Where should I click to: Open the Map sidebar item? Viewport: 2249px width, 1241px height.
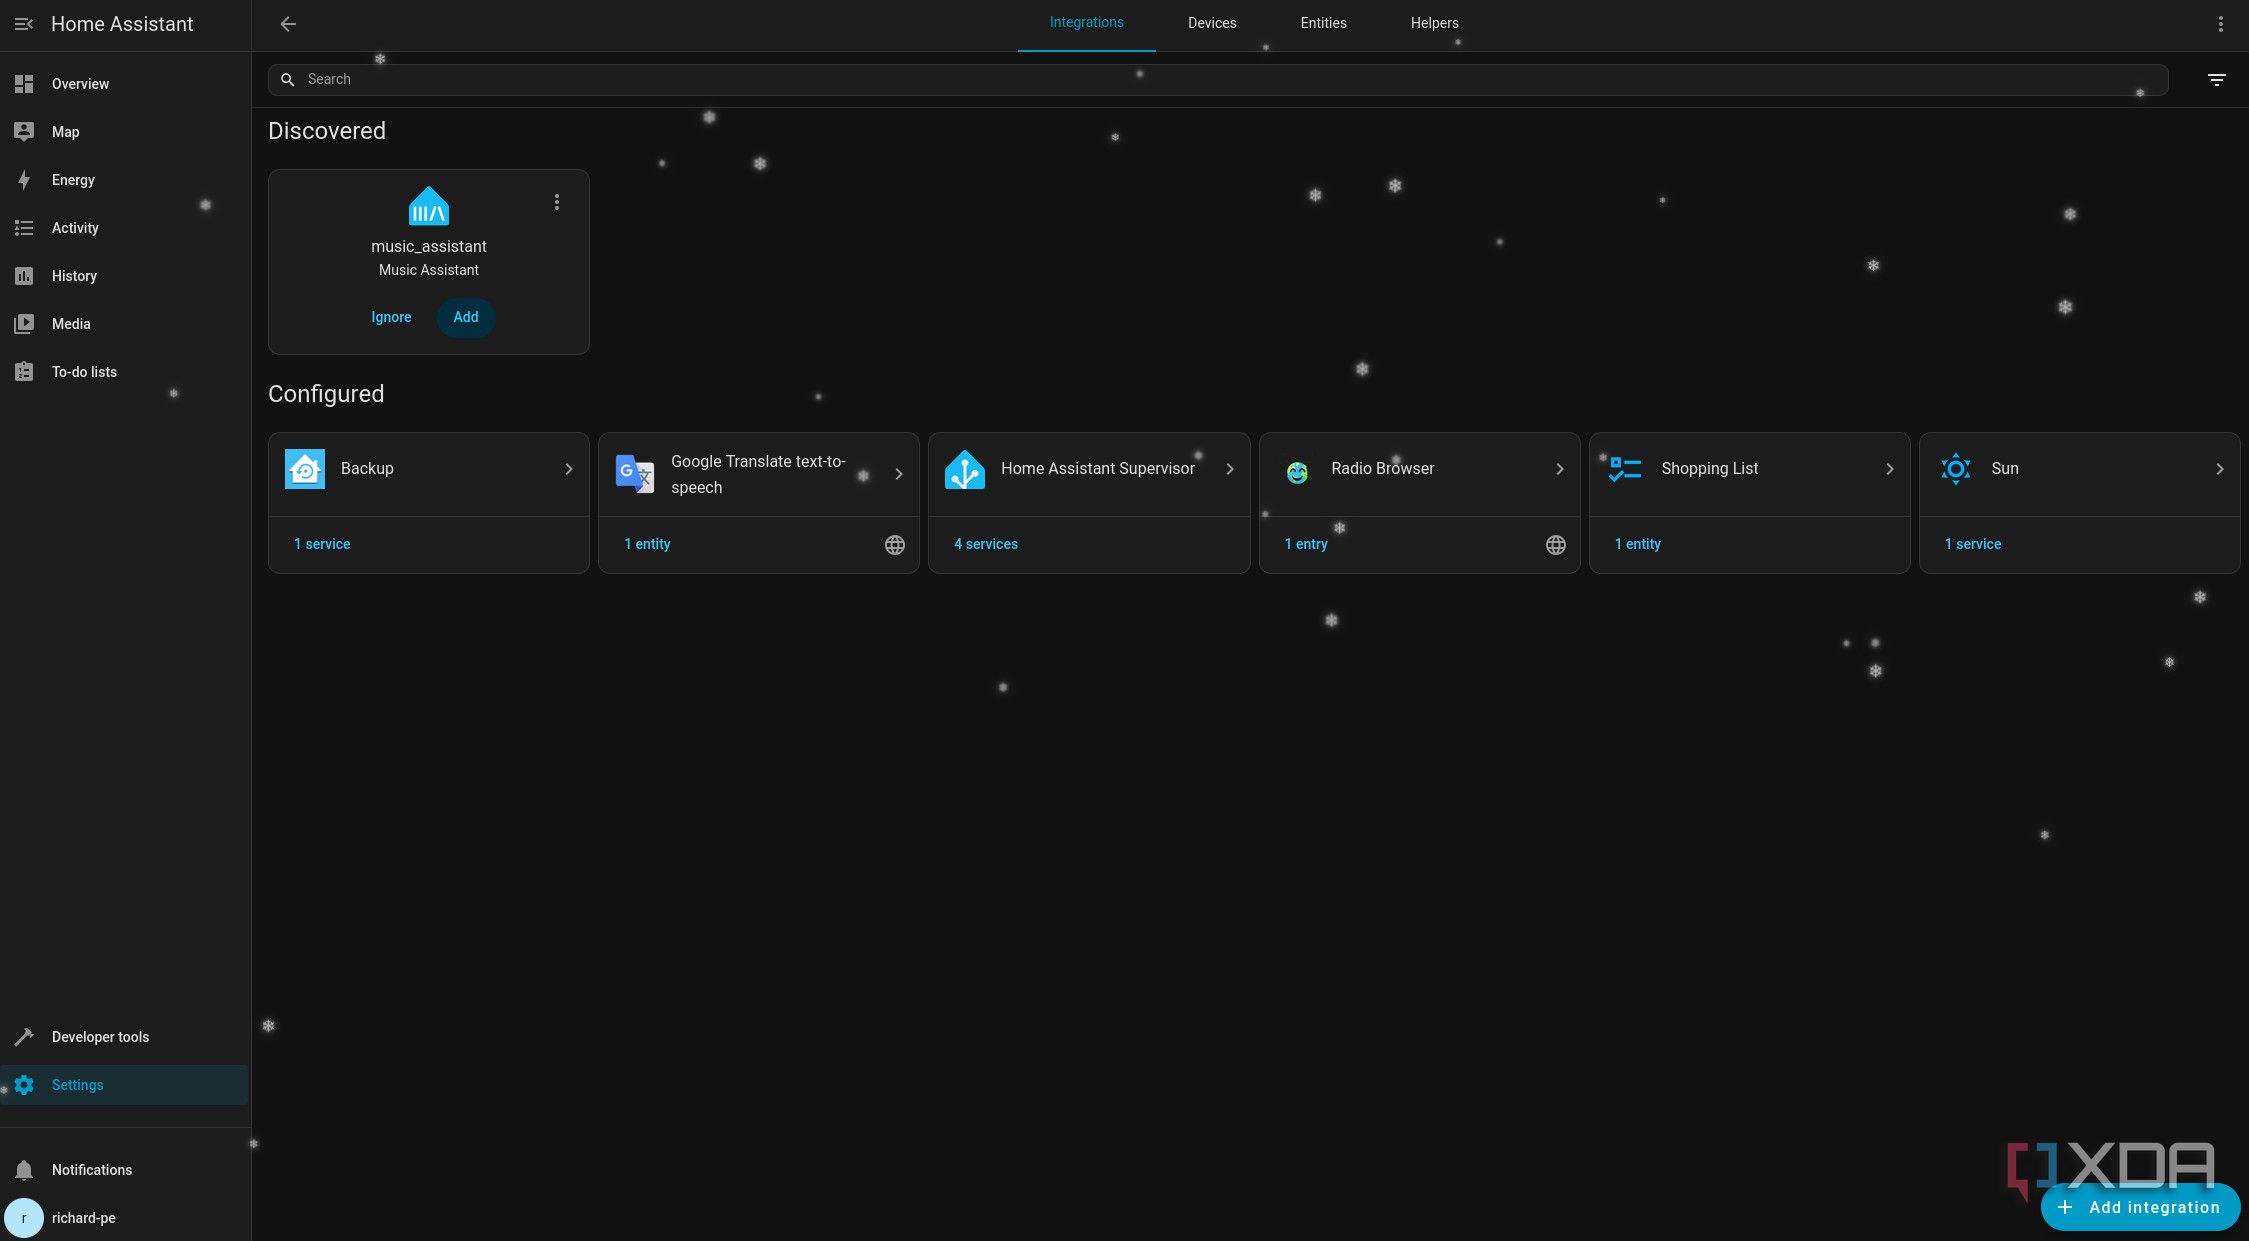click(65, 132)
